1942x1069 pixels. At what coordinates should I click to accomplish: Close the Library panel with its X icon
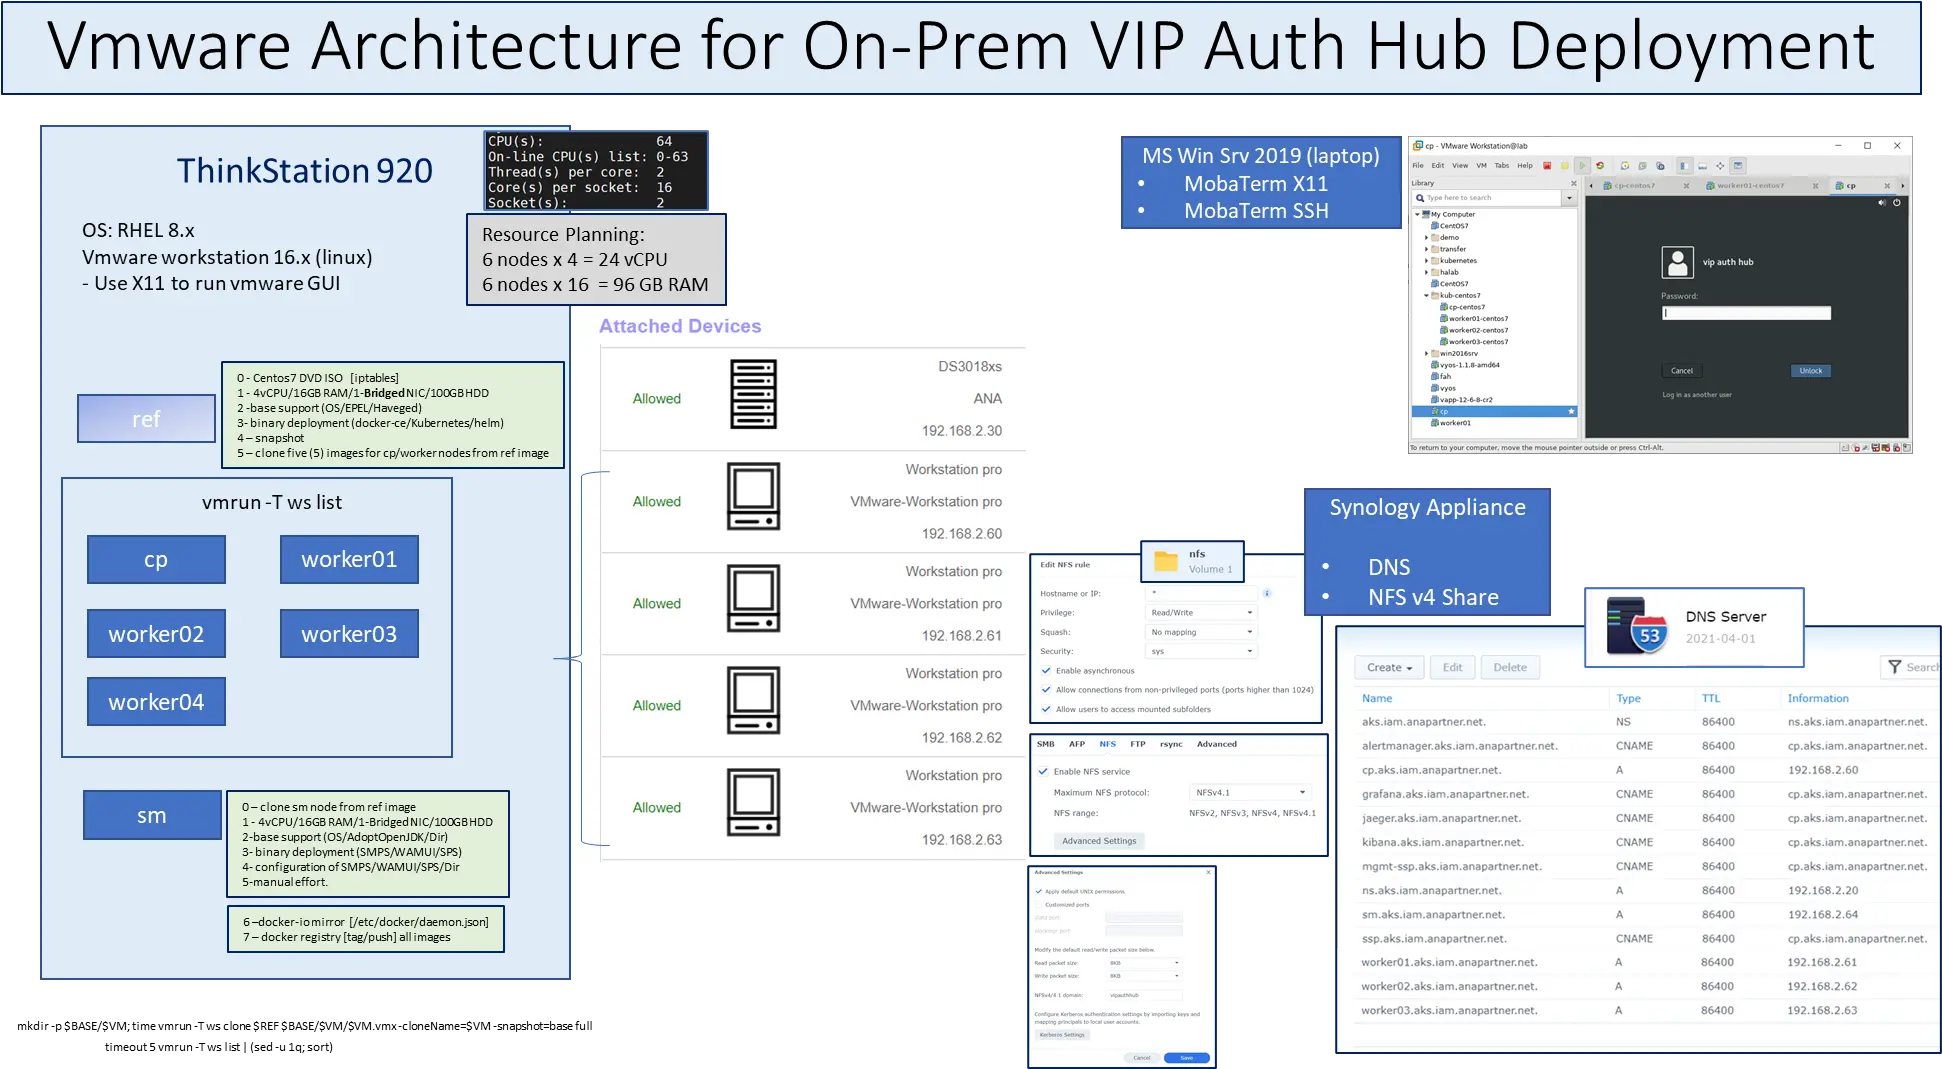pos(1574,183)
